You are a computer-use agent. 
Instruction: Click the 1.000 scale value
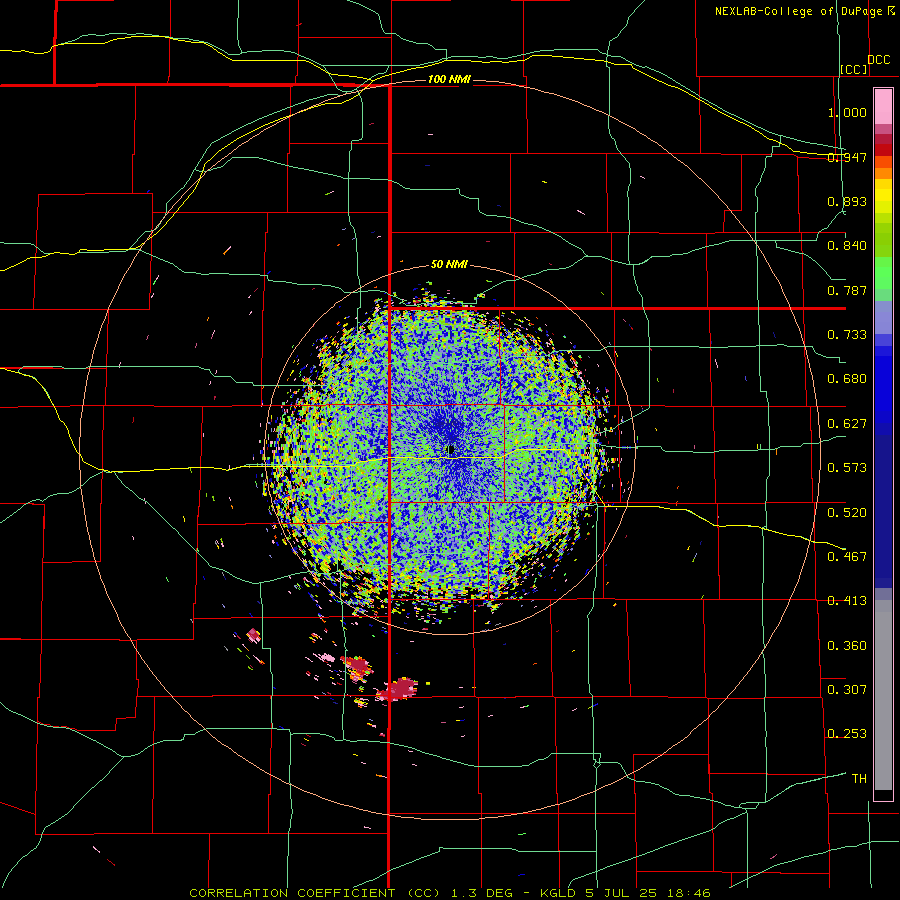tap(847, 112)
